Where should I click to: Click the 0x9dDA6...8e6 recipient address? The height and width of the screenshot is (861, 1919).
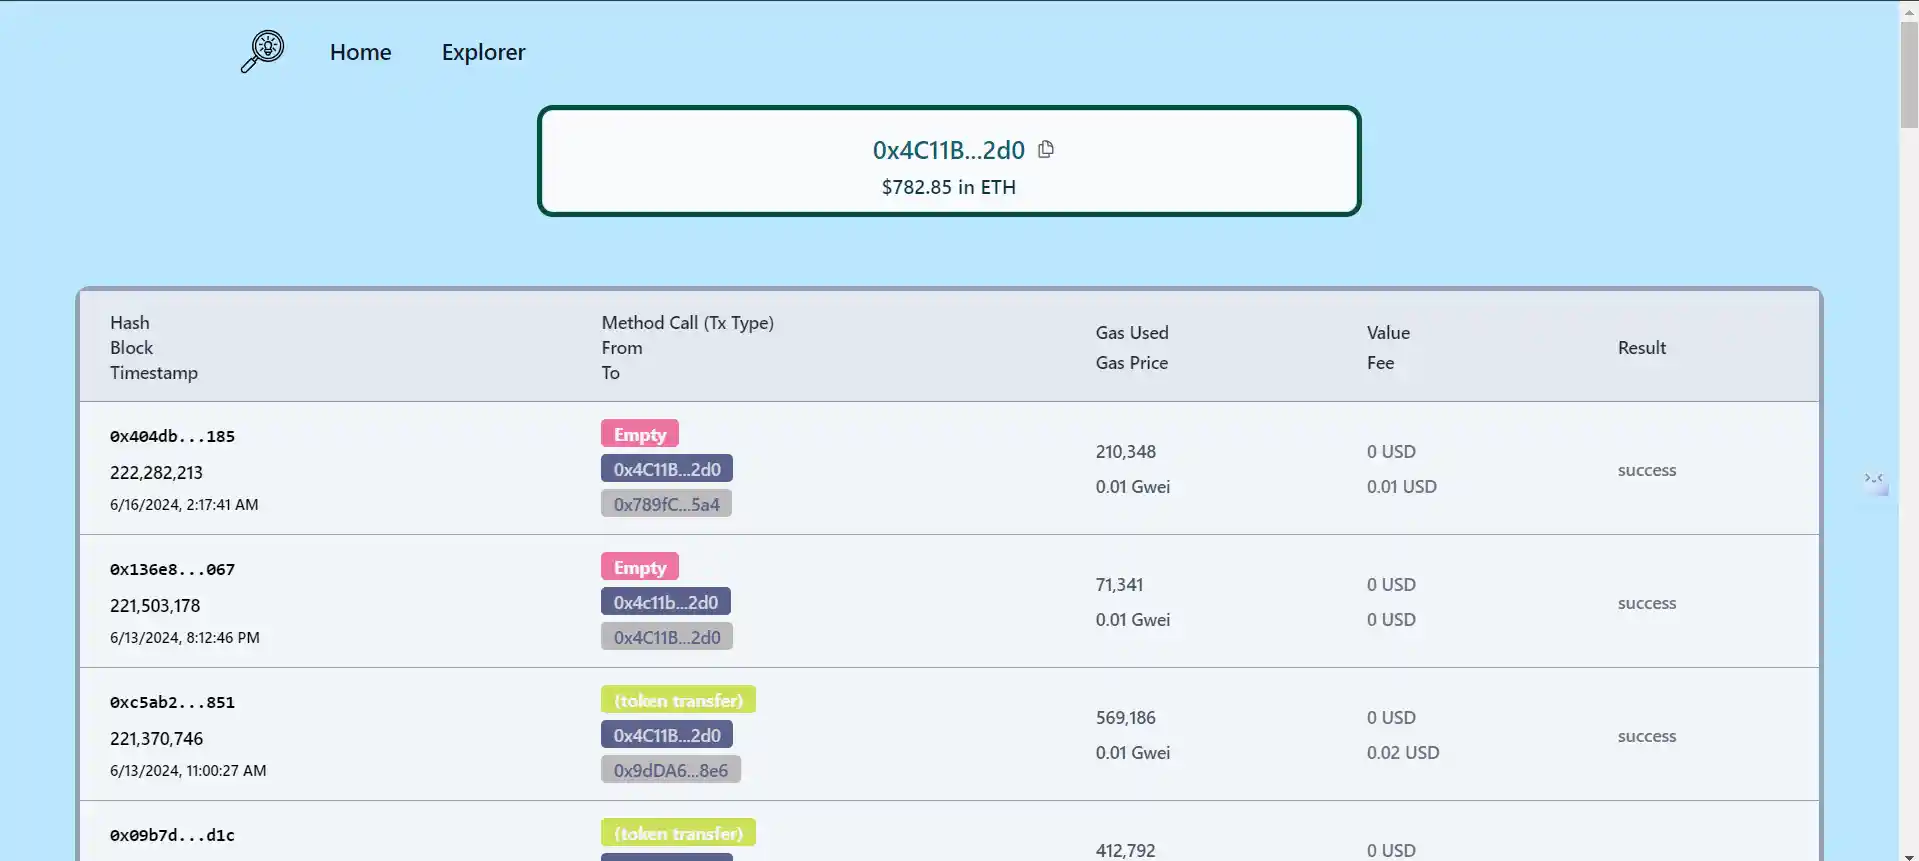click(x=670, y=770)
